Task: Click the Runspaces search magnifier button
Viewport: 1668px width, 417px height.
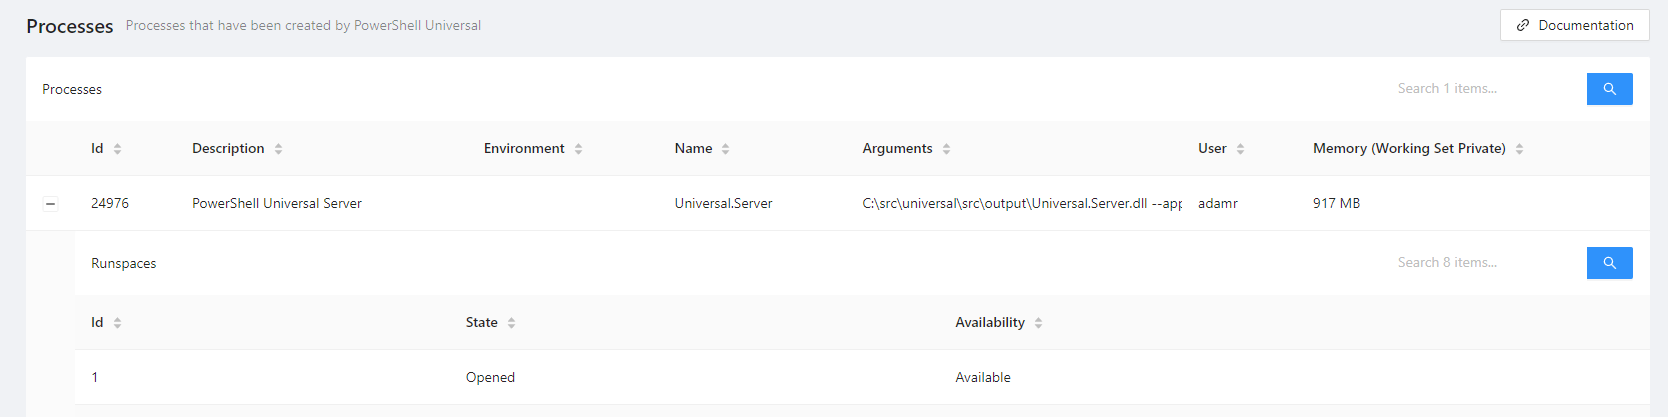Action: [x=1609, y=263]
